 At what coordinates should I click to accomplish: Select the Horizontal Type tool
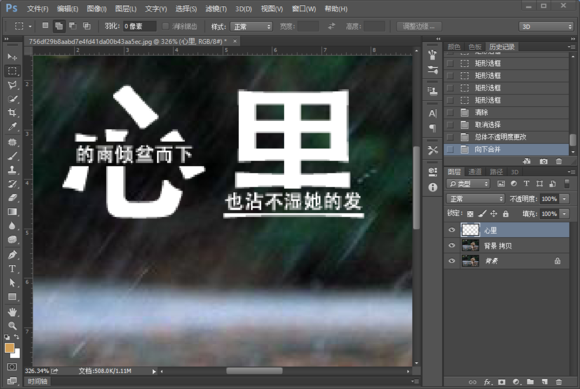12,269
